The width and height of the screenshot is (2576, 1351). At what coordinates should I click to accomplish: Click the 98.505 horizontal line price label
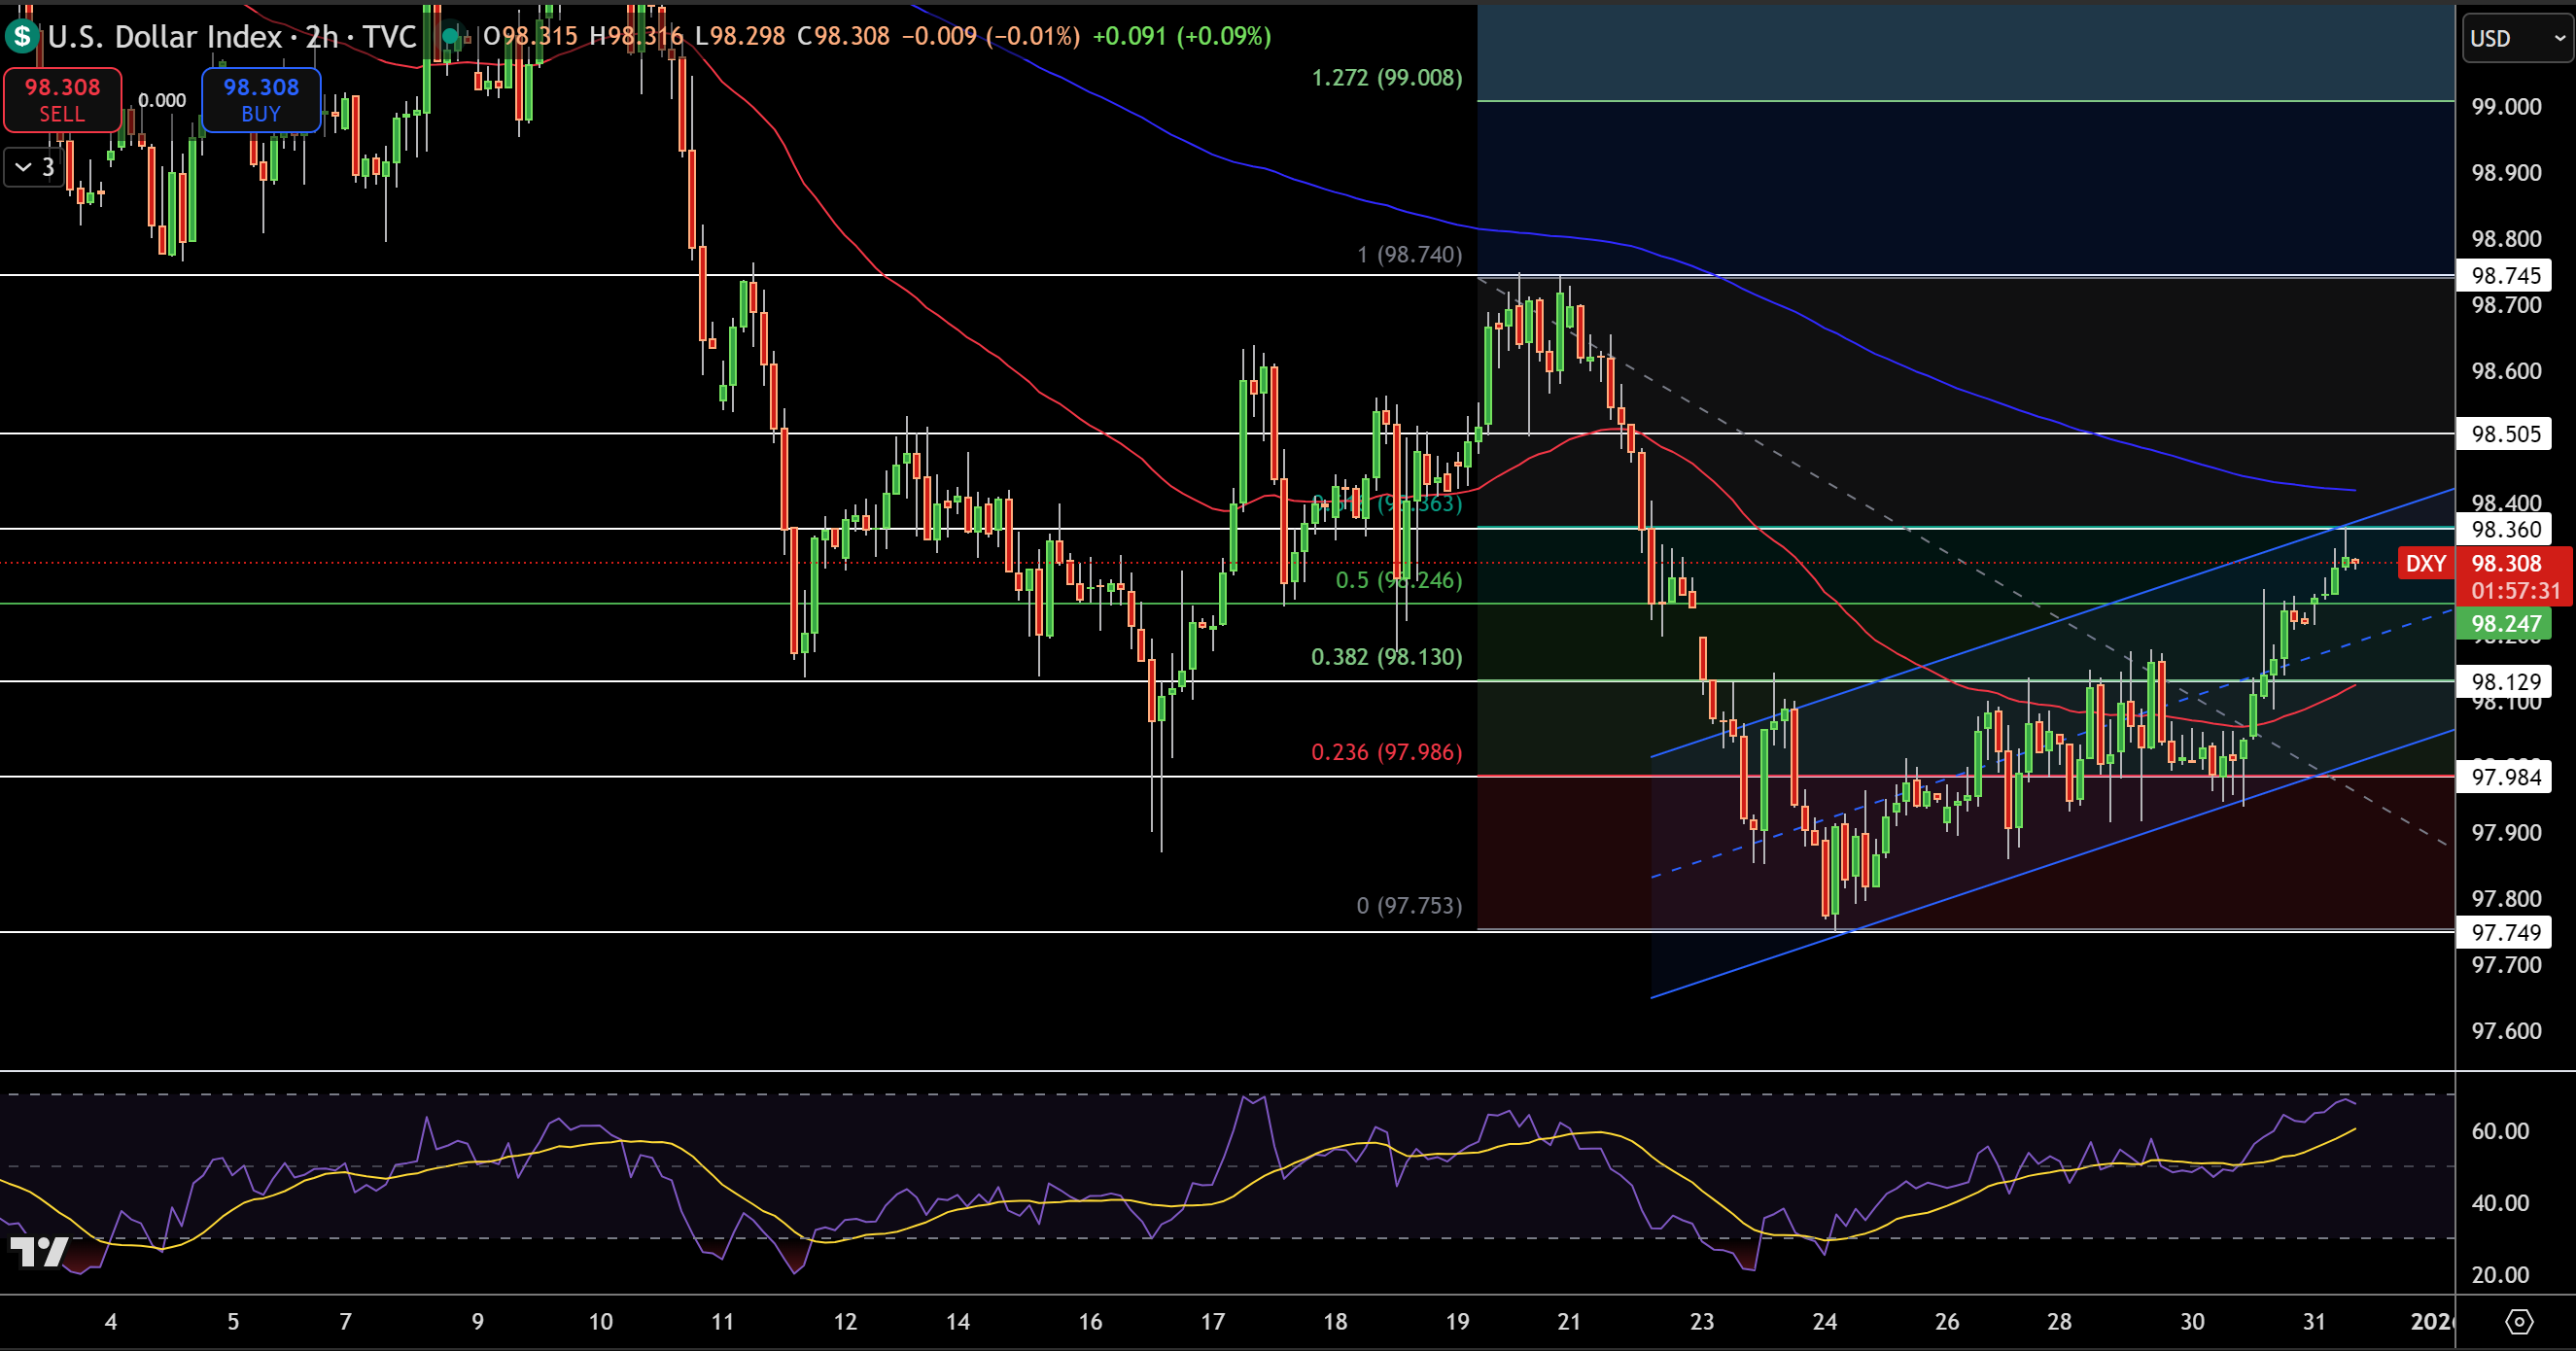[2505, 433]
